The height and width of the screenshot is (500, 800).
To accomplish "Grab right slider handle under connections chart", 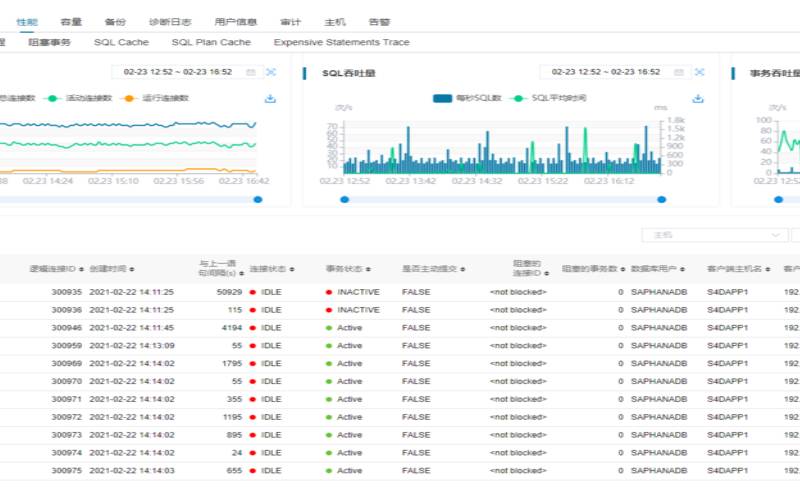I will (x=258, y=199).
